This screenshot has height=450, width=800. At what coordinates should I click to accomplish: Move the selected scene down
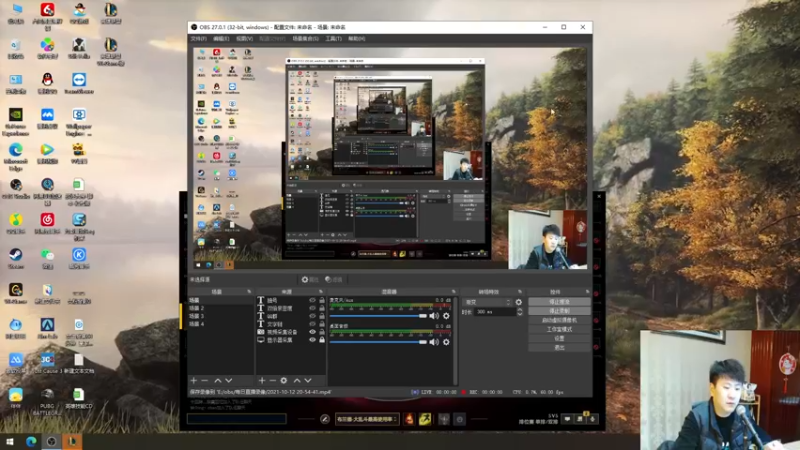[229, 381]
